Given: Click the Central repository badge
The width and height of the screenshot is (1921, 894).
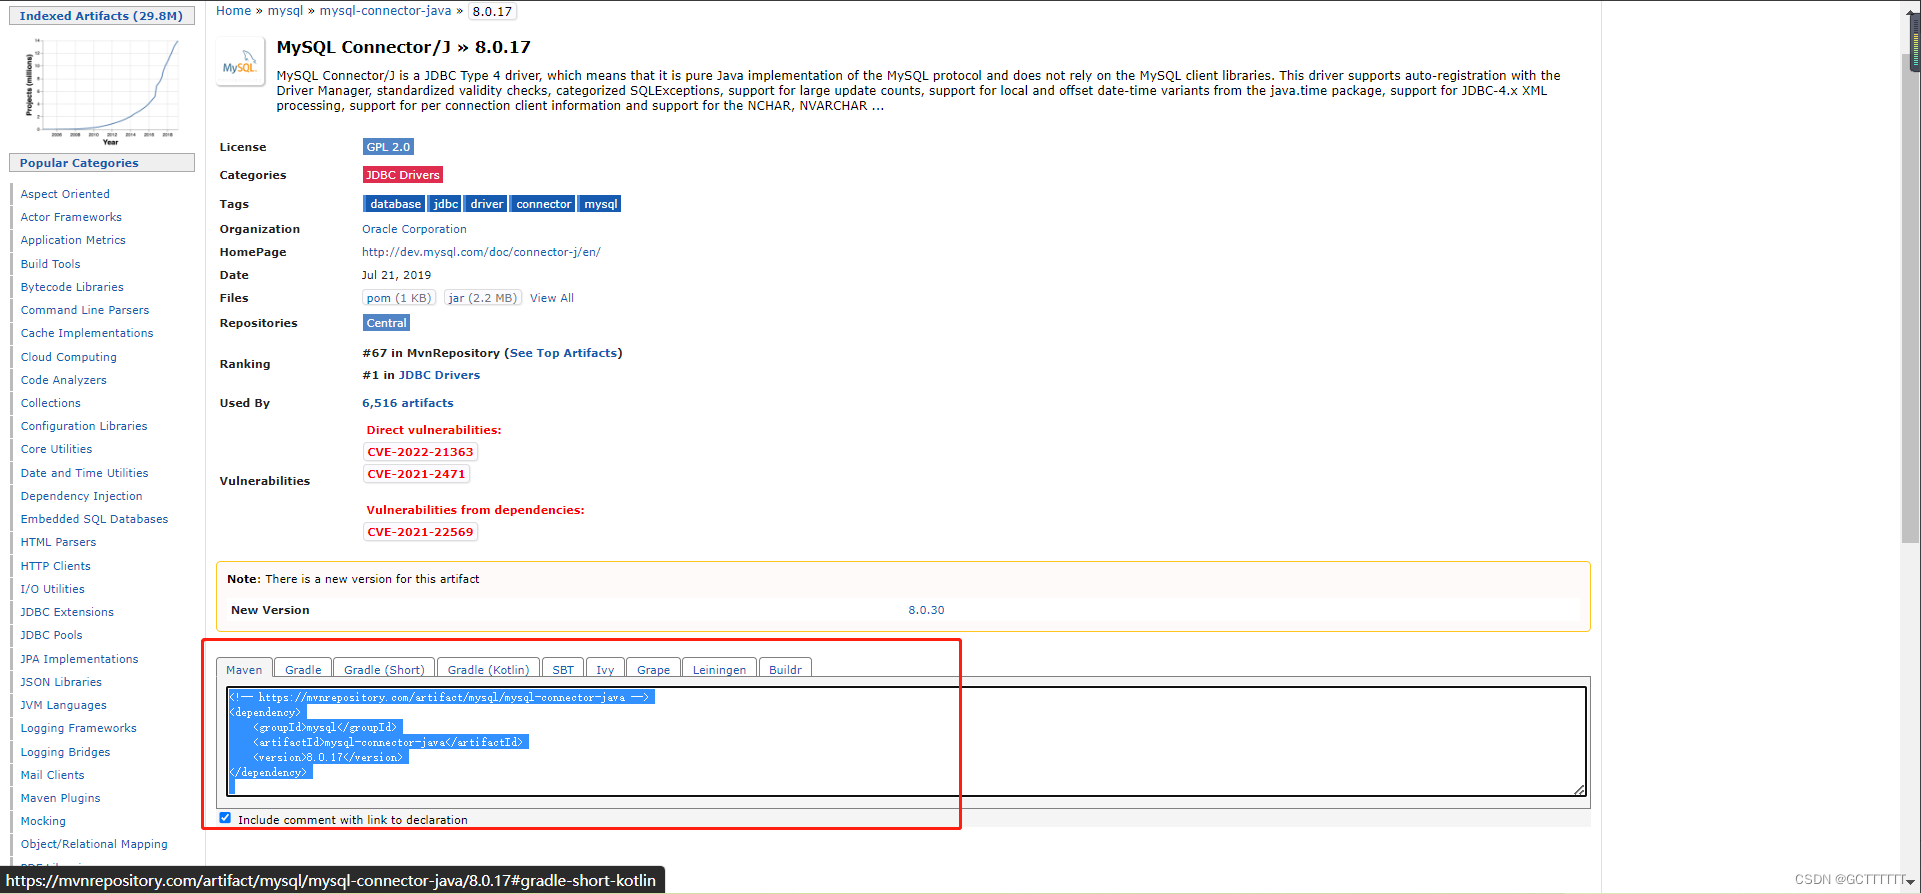Looking at the screenshot, I should [x=386, y=323].
